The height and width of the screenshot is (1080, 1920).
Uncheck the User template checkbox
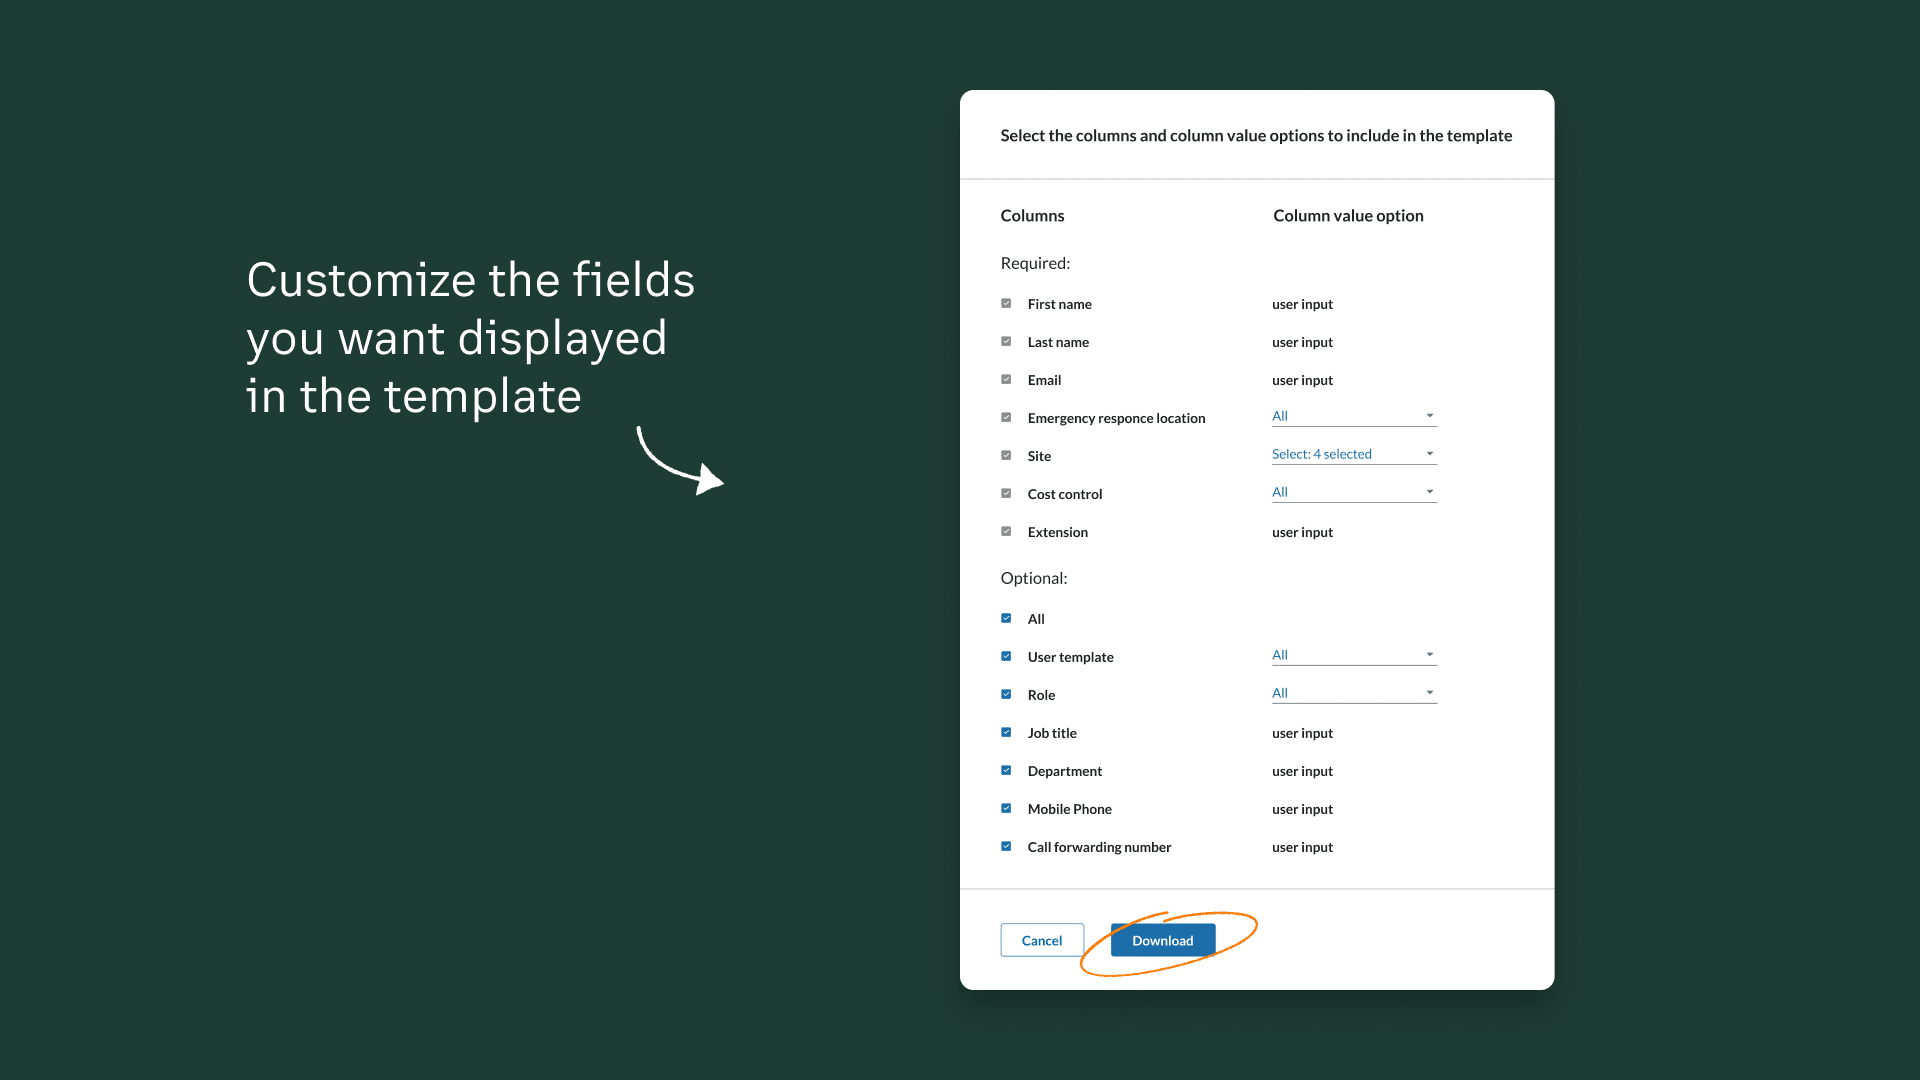pyautogui.click(x=1006, y=656)
